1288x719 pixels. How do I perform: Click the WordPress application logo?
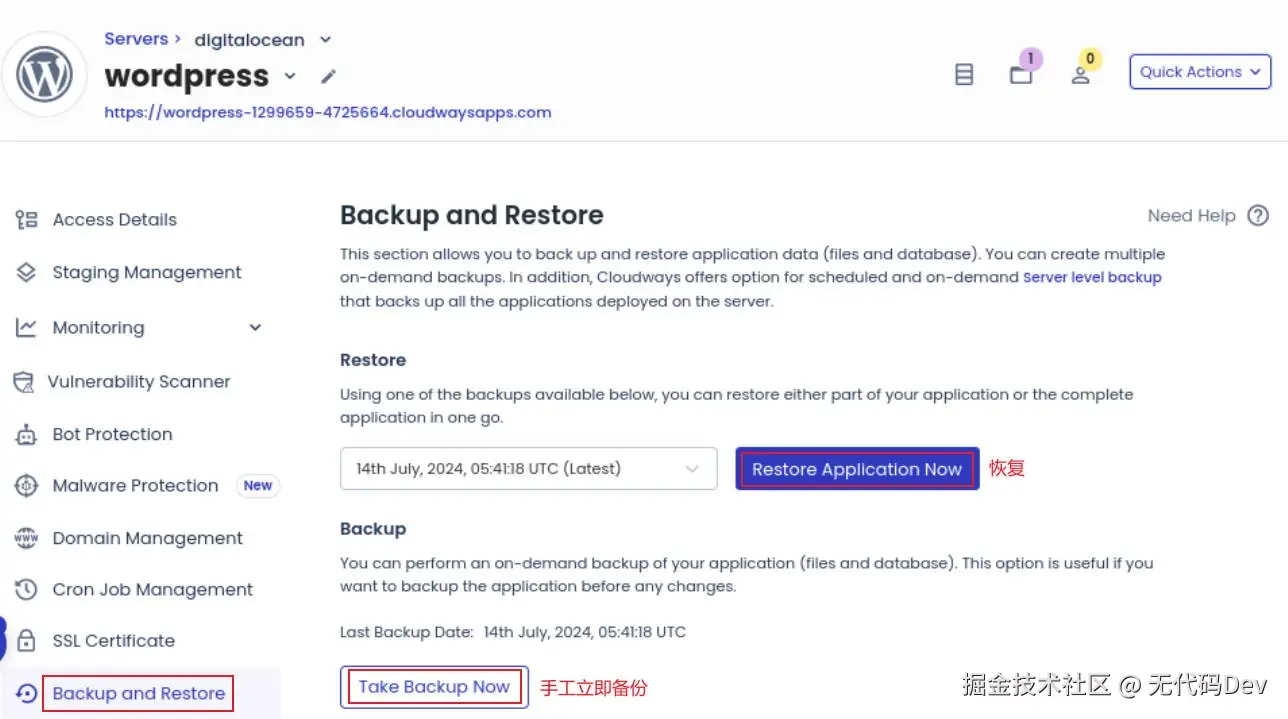45,74
